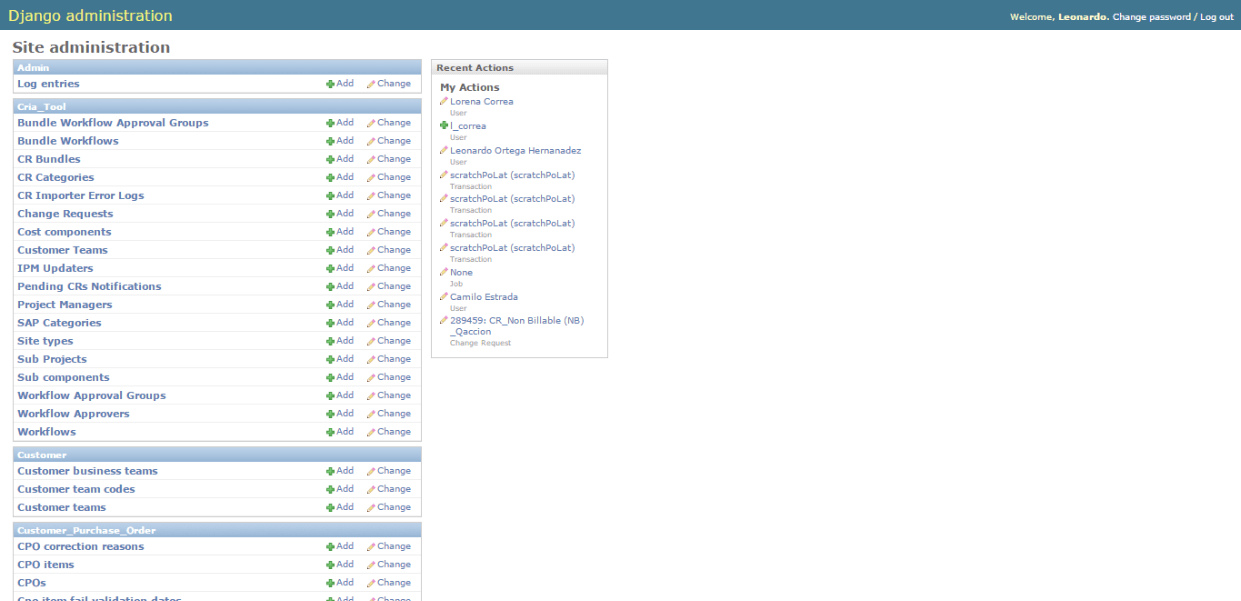This screenshot has width=1241, height=601.
Task: Click the pencil icon for CR Bundles
Action: [371, 160]
